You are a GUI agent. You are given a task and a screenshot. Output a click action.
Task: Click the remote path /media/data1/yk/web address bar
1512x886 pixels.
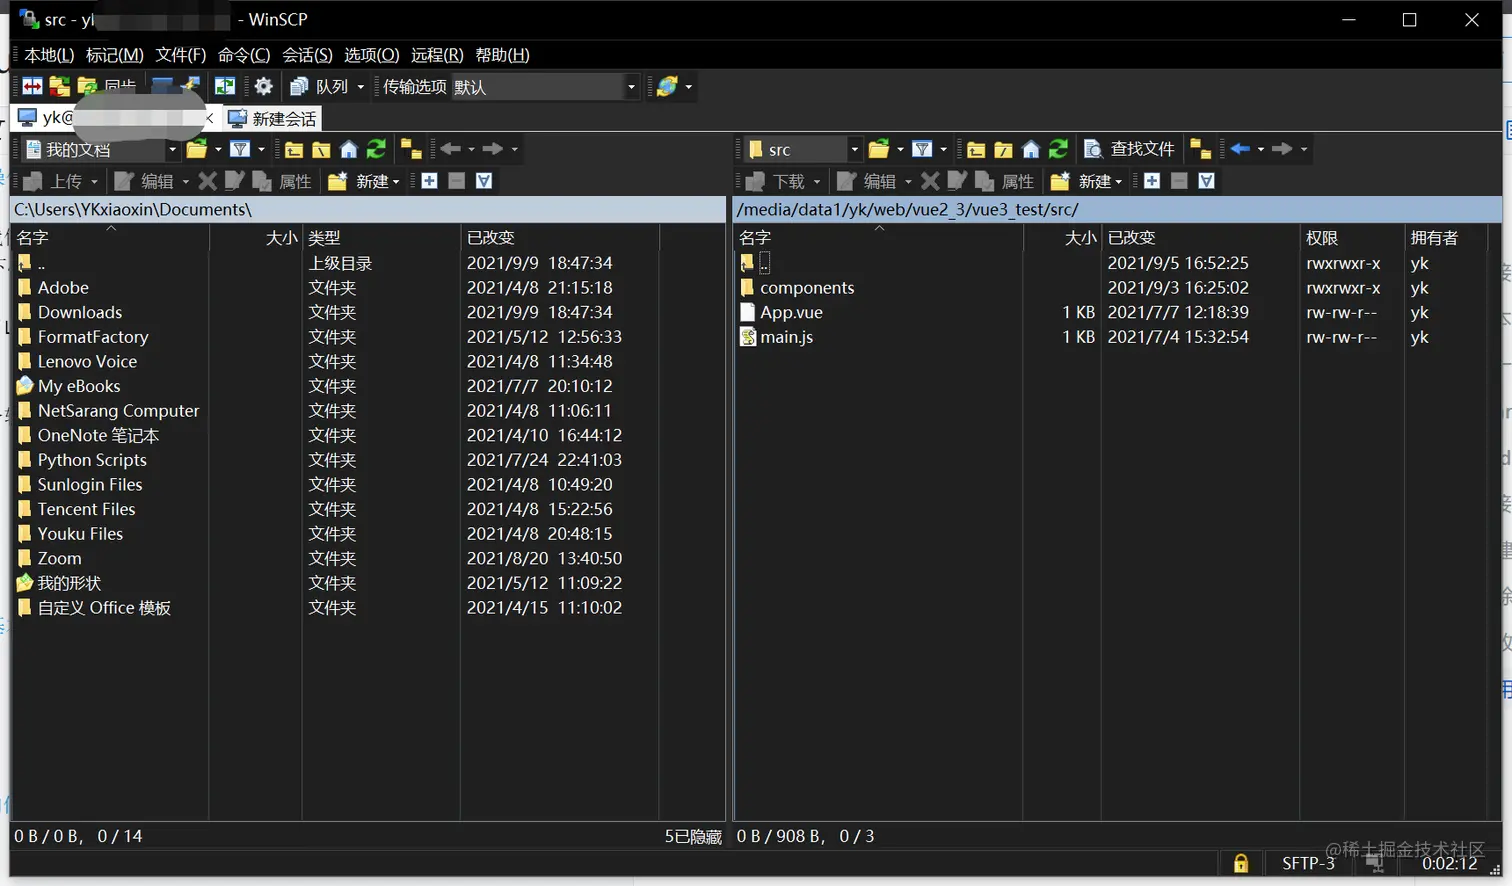tap(1117, 209)
